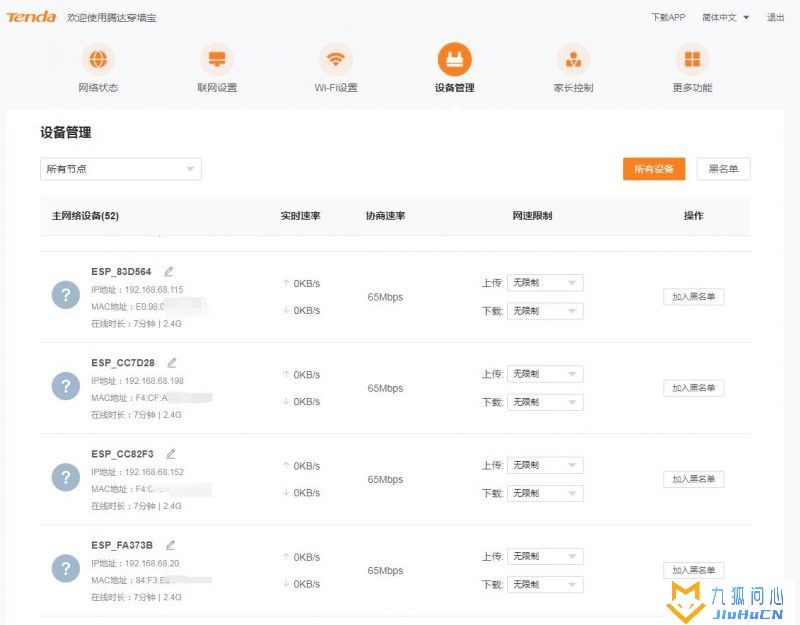Show 所有设备 list
This screenshot has width=800, height=625.
click(654, 169)
